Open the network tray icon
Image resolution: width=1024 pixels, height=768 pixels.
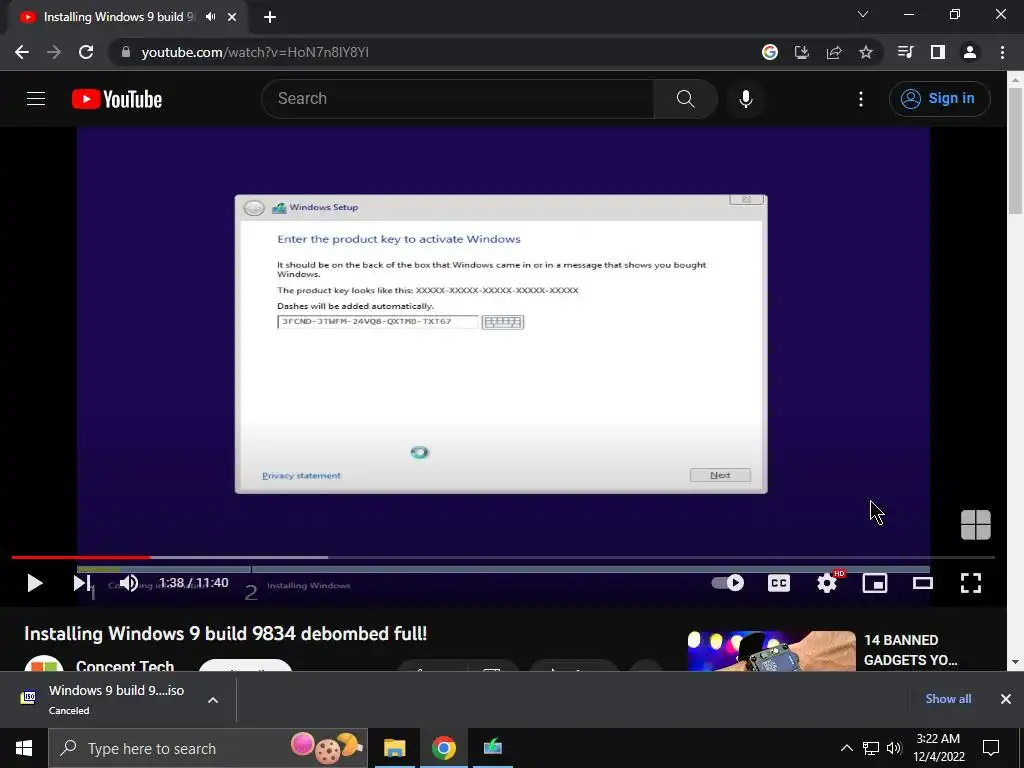(871, 748)
